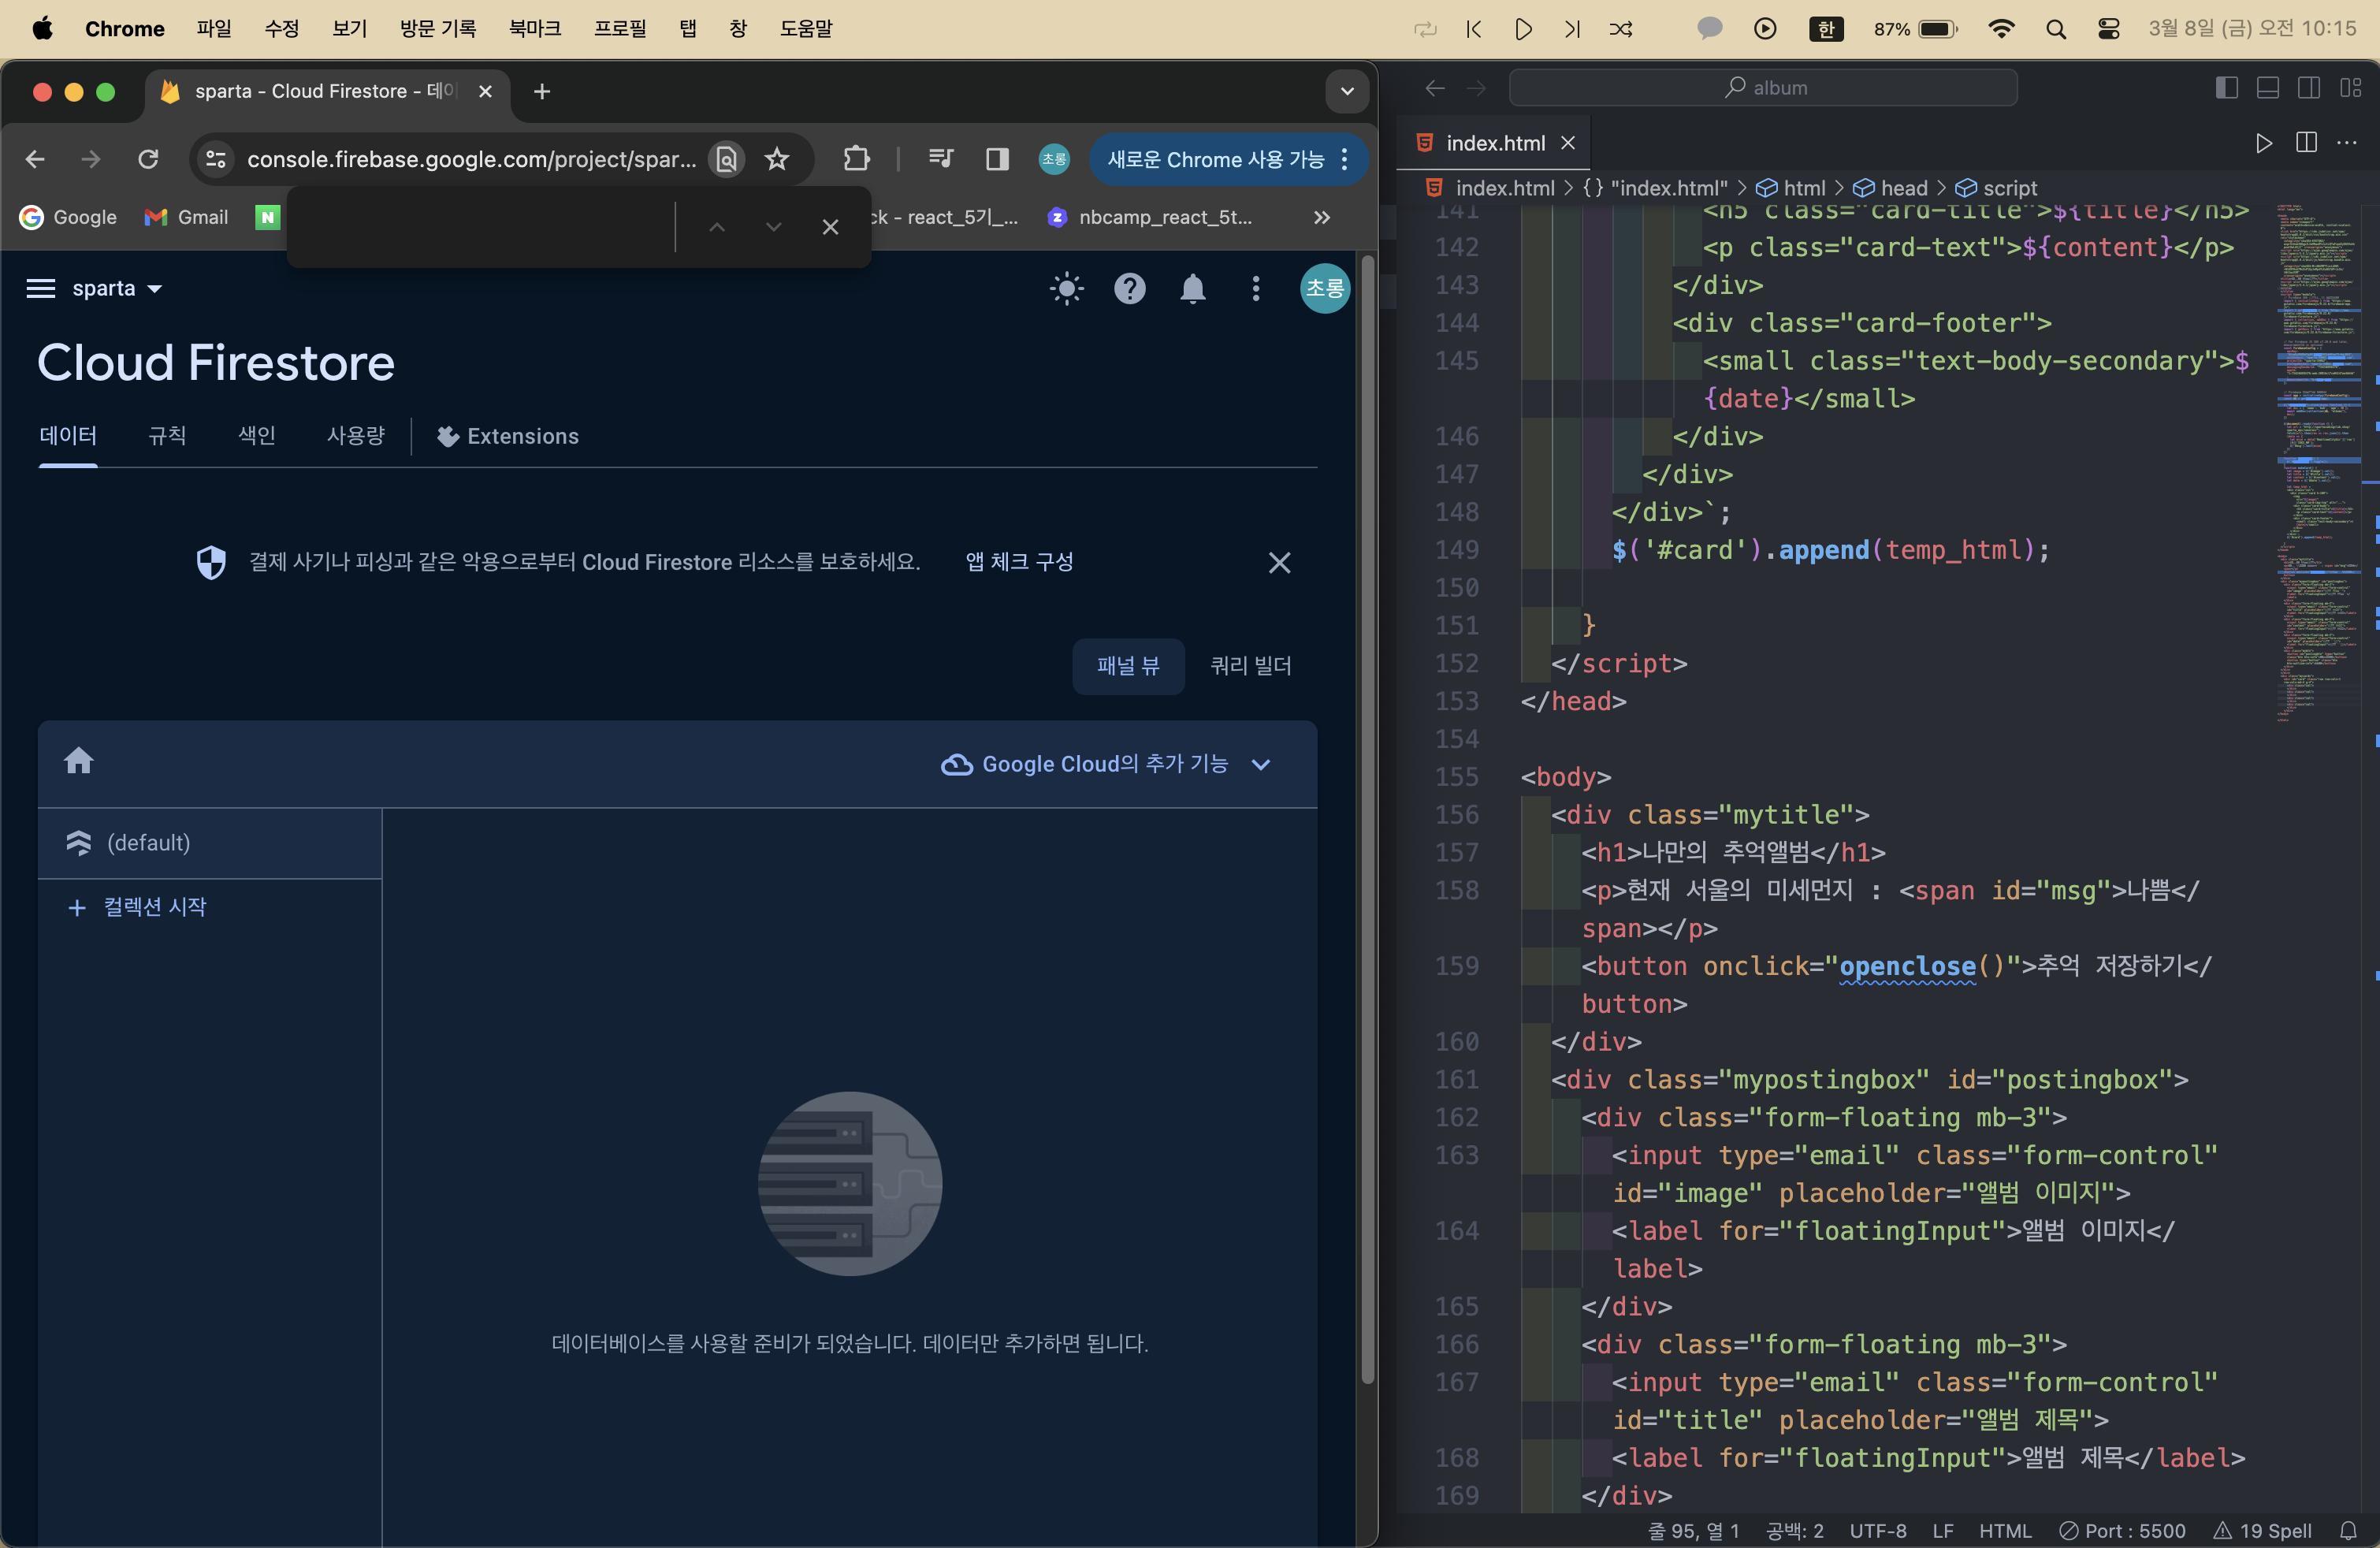Open macOS Spotlight search icon
The width and height of the screenshot is (2380, 1548).
pyautogui.click(x=2056, y=29)
